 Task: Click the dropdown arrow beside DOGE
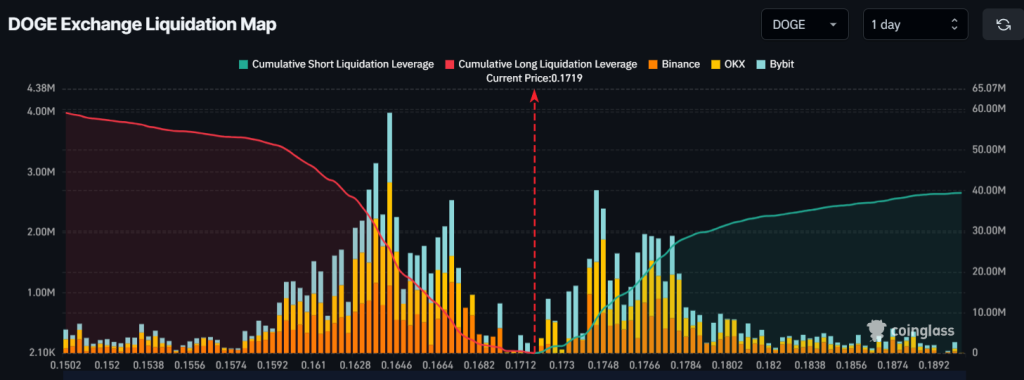(x=833, y=25)
